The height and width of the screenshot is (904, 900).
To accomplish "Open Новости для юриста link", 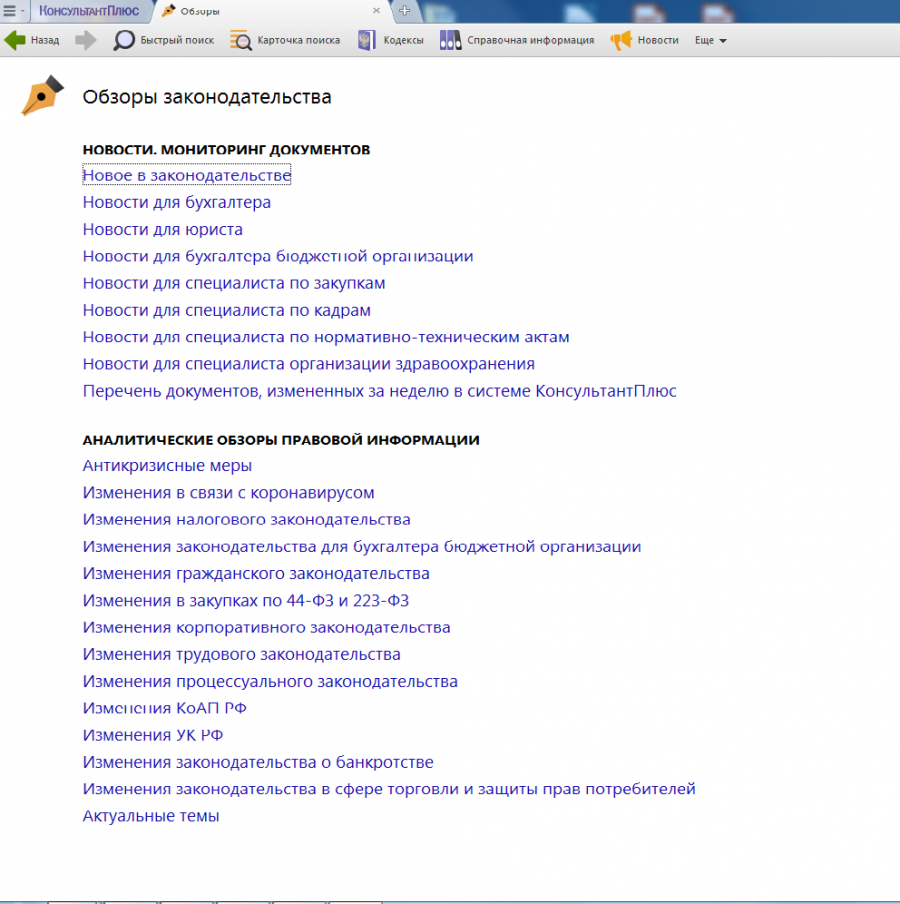I will (162, 230).
